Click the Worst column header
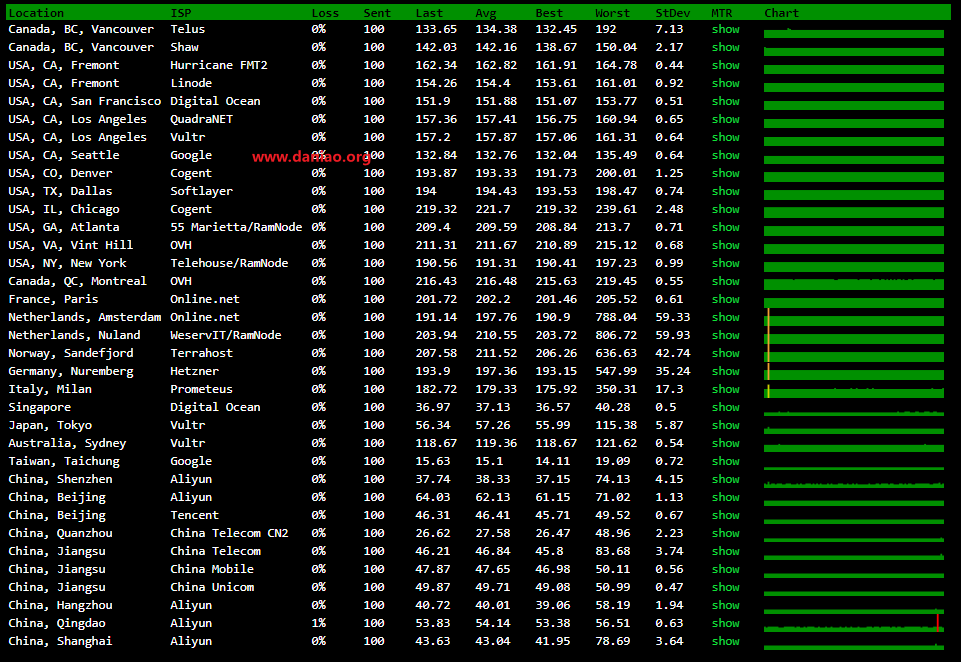 click(x=612, y=13)
